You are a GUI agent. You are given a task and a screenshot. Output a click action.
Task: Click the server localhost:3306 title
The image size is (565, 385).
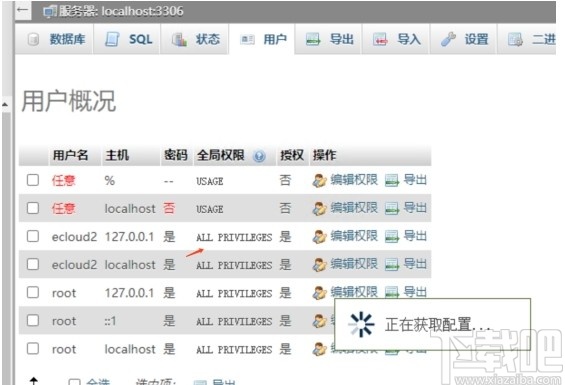tap(121, 11)
